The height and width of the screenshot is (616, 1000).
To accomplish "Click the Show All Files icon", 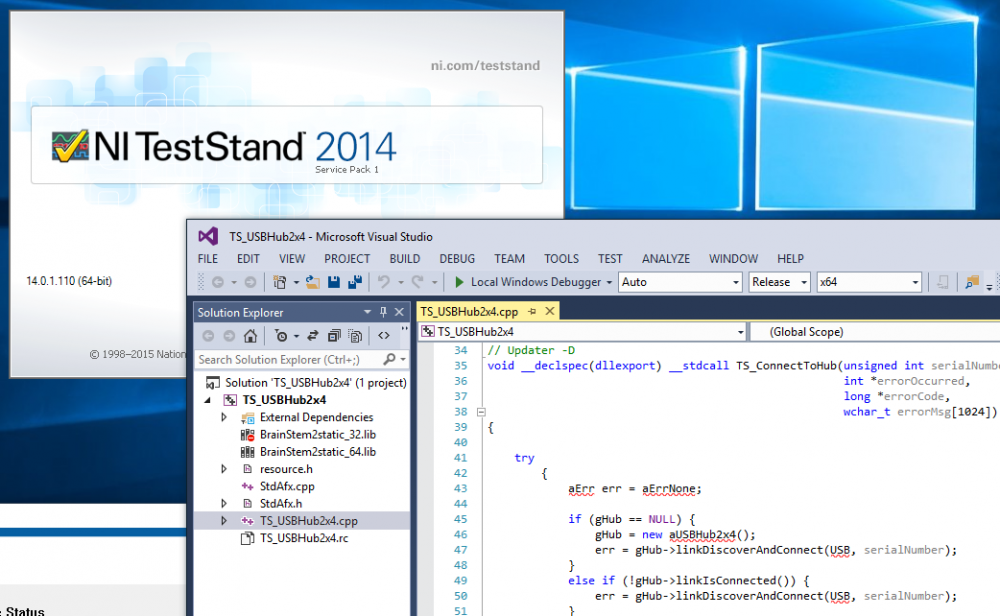I will tap(355, 336).
